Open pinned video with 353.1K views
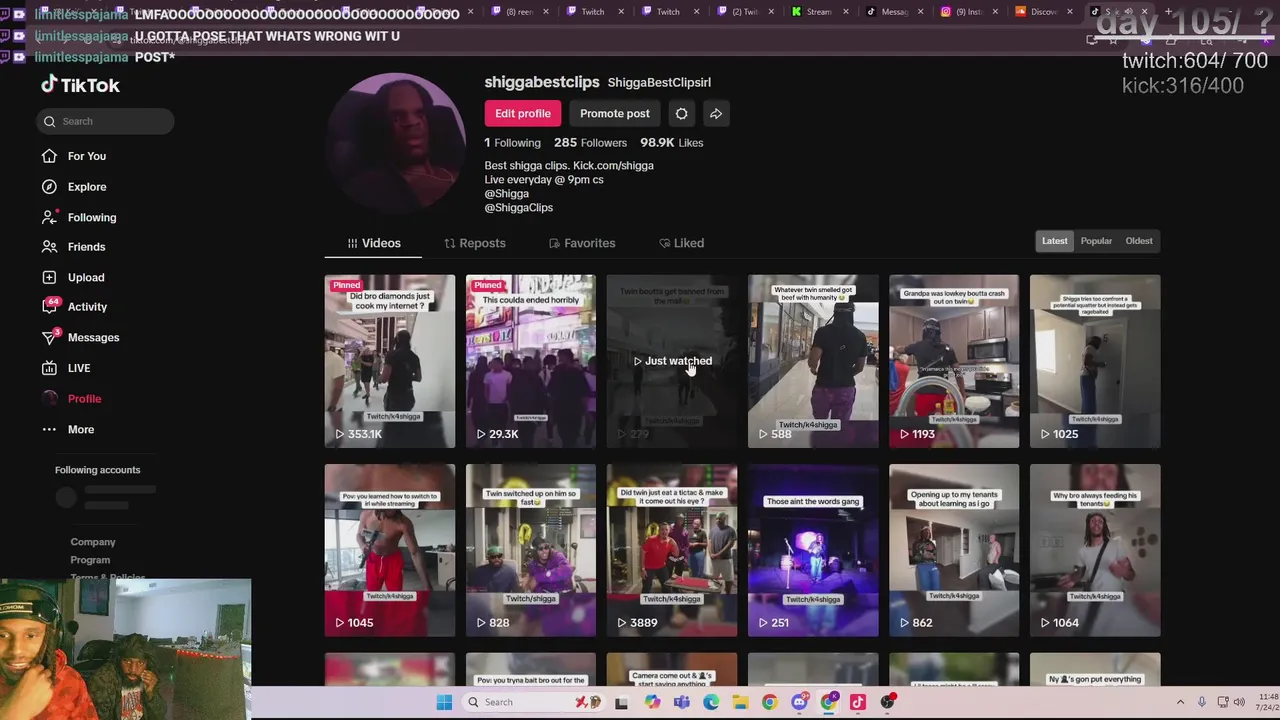Screen dimensions: 1280x720 coord(389,360)
